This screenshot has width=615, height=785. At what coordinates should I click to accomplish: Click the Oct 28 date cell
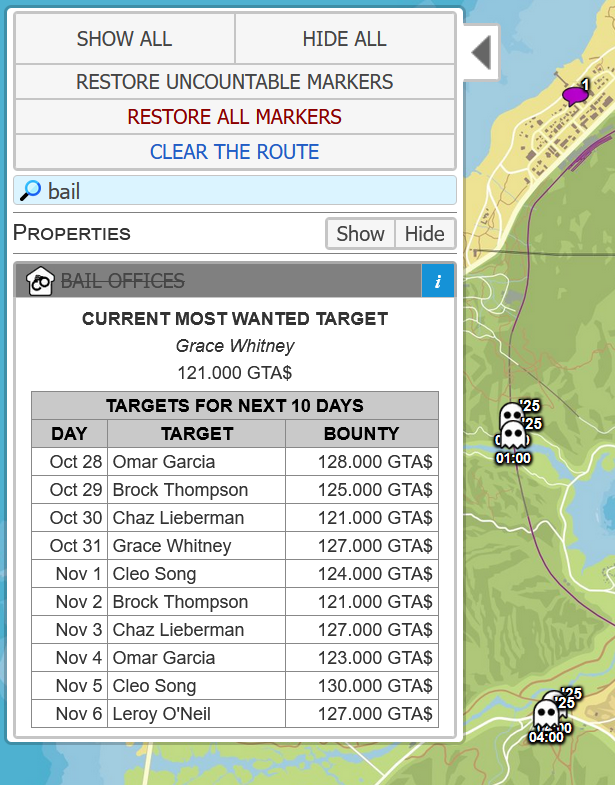click(x=70, y=462)
